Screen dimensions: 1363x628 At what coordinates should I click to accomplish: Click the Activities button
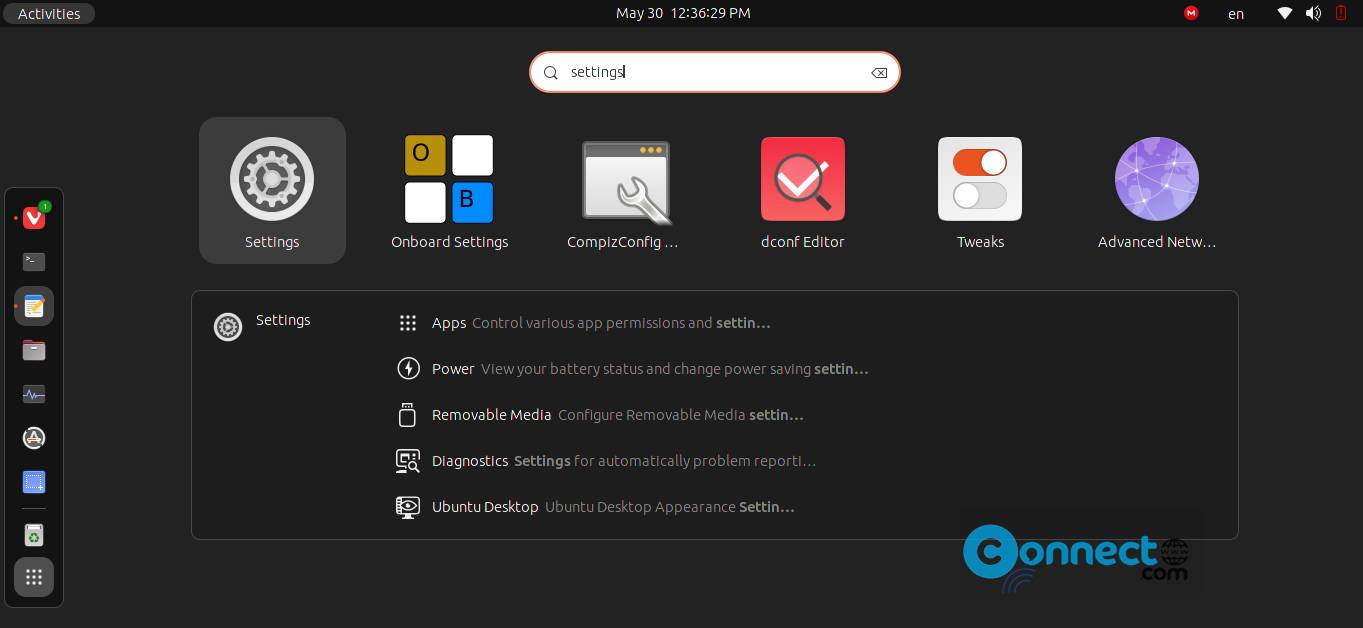pyautogui.click(x=49, y=13)
